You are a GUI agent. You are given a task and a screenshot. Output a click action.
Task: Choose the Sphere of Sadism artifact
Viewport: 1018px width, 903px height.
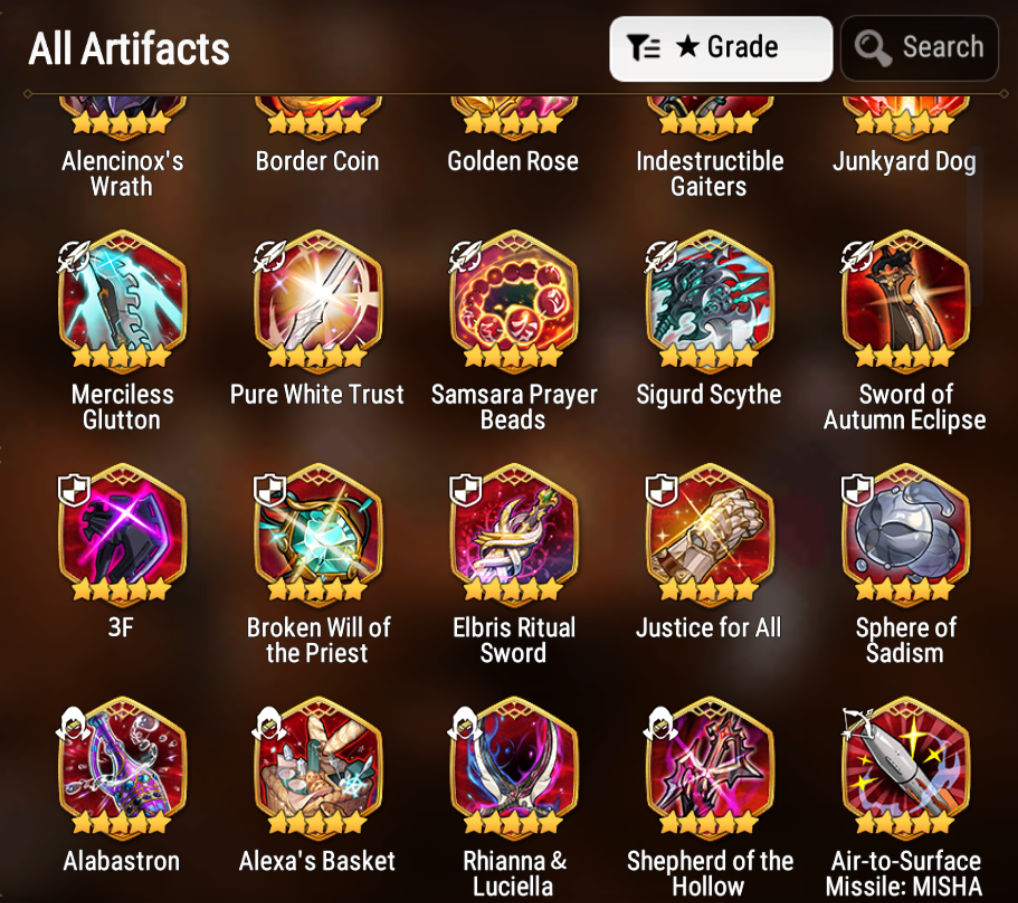pos(905,535)
